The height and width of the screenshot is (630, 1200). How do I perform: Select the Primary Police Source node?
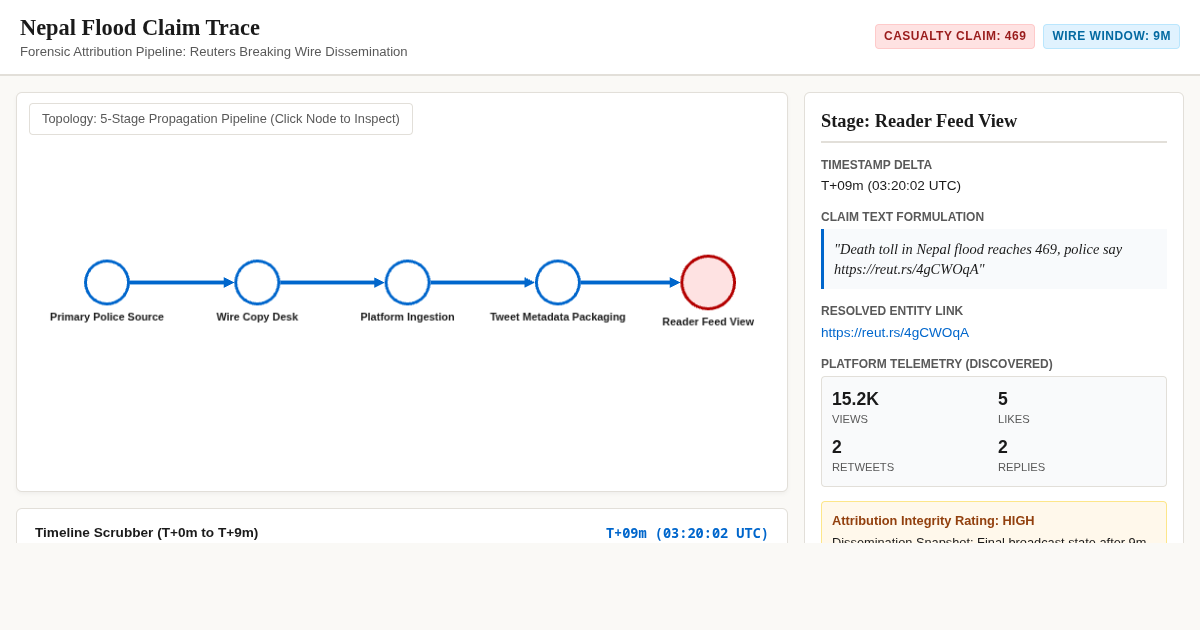pyautogui.click(x=107, y=283)
